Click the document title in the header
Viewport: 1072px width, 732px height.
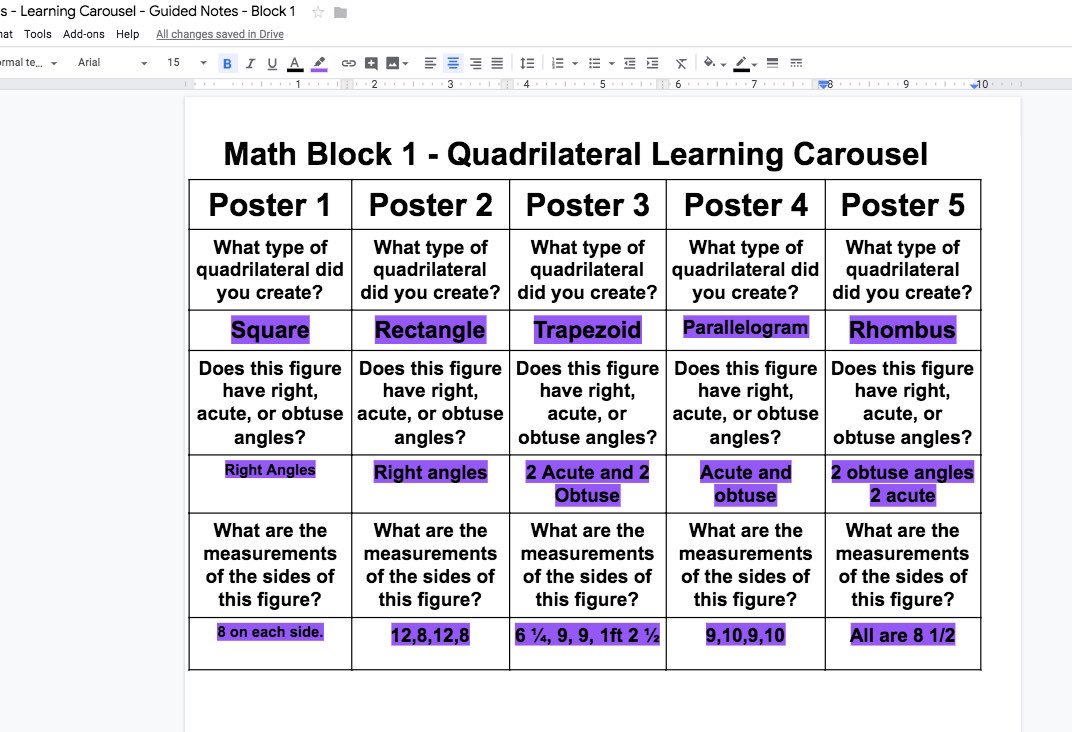(x=148, y=12)
